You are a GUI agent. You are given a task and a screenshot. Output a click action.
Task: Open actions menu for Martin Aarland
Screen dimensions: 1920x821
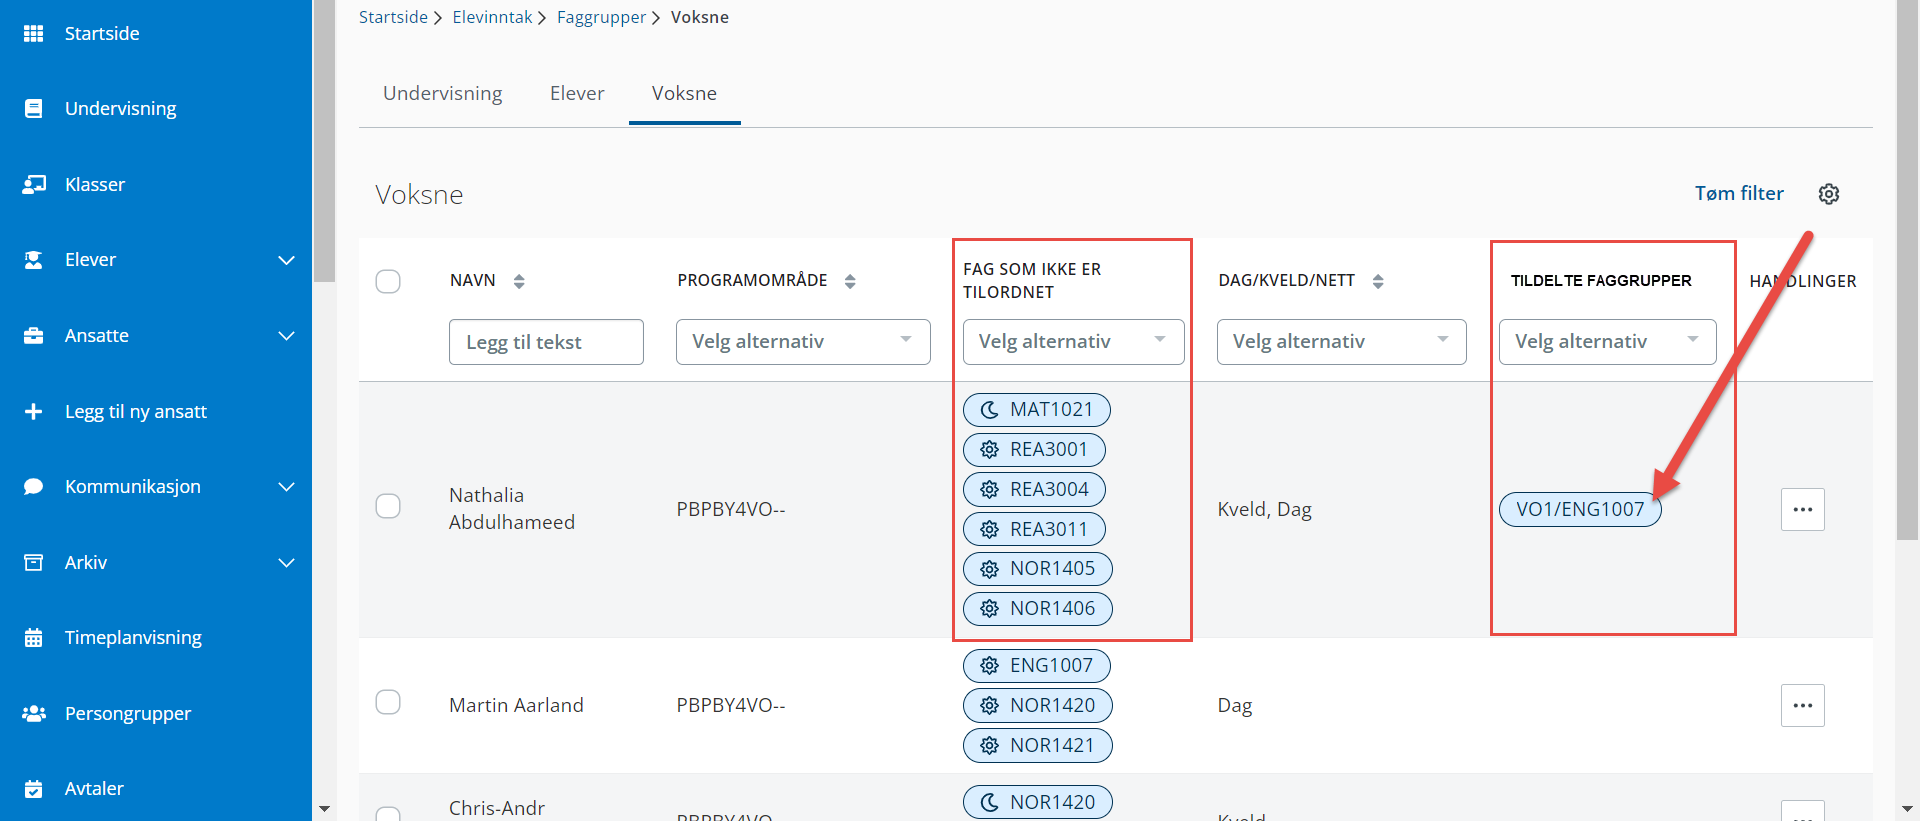[1803, 705]
